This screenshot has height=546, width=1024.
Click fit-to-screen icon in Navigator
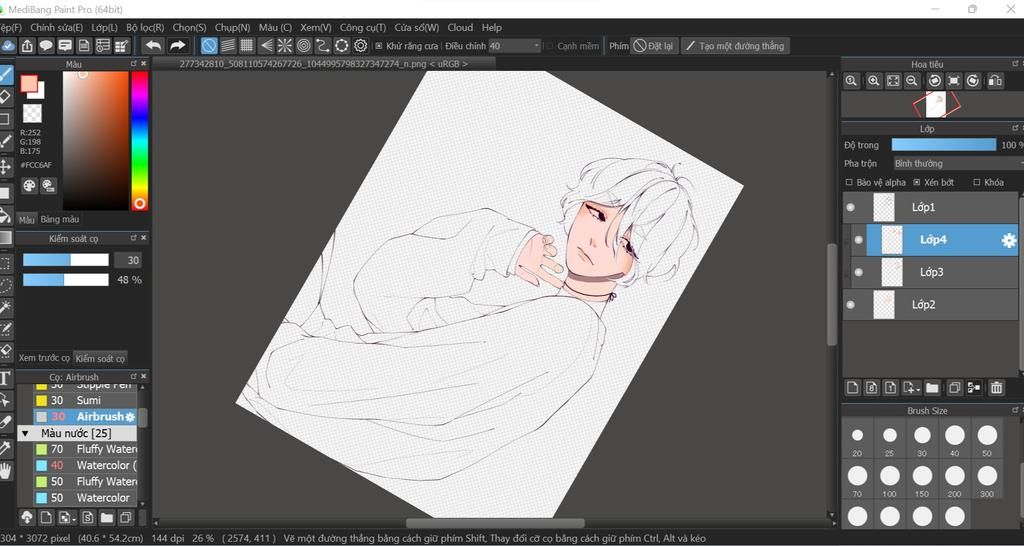893,81
